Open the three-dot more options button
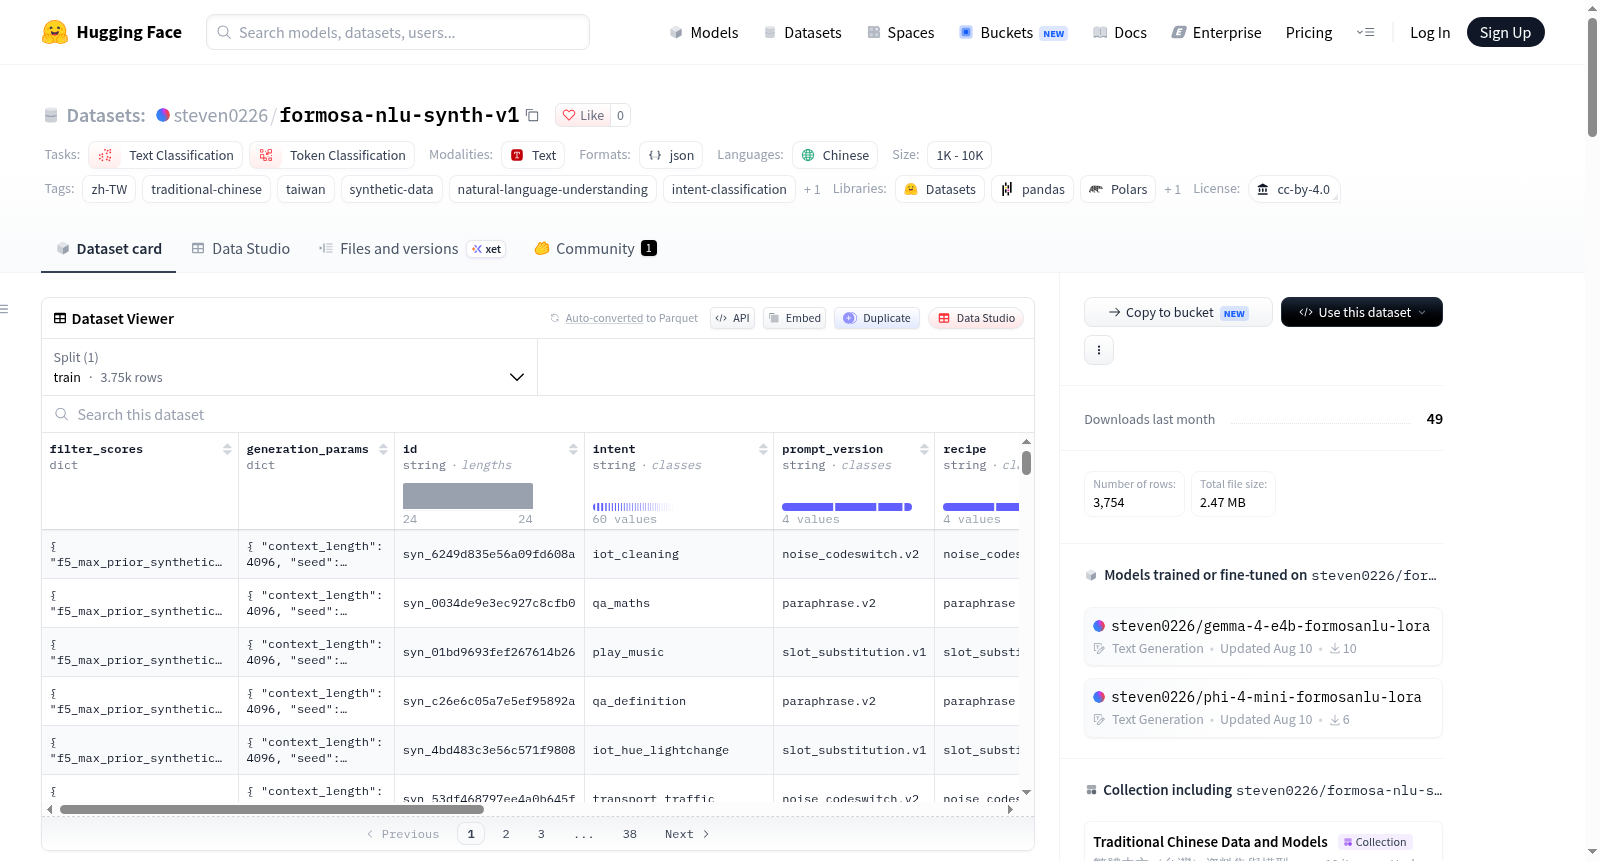This screenshot has width=1600, height=861. 1099,350
